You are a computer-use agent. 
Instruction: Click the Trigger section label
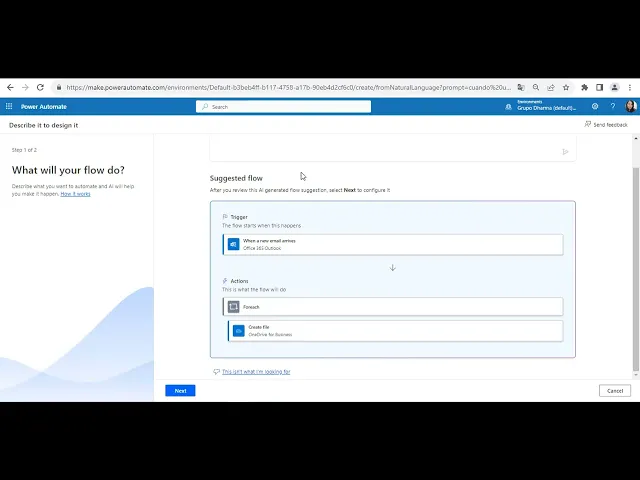[239, 217]
